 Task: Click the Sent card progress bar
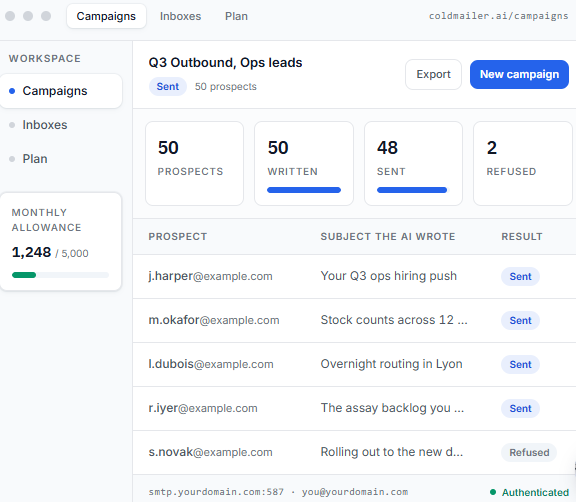pos(412,190)
